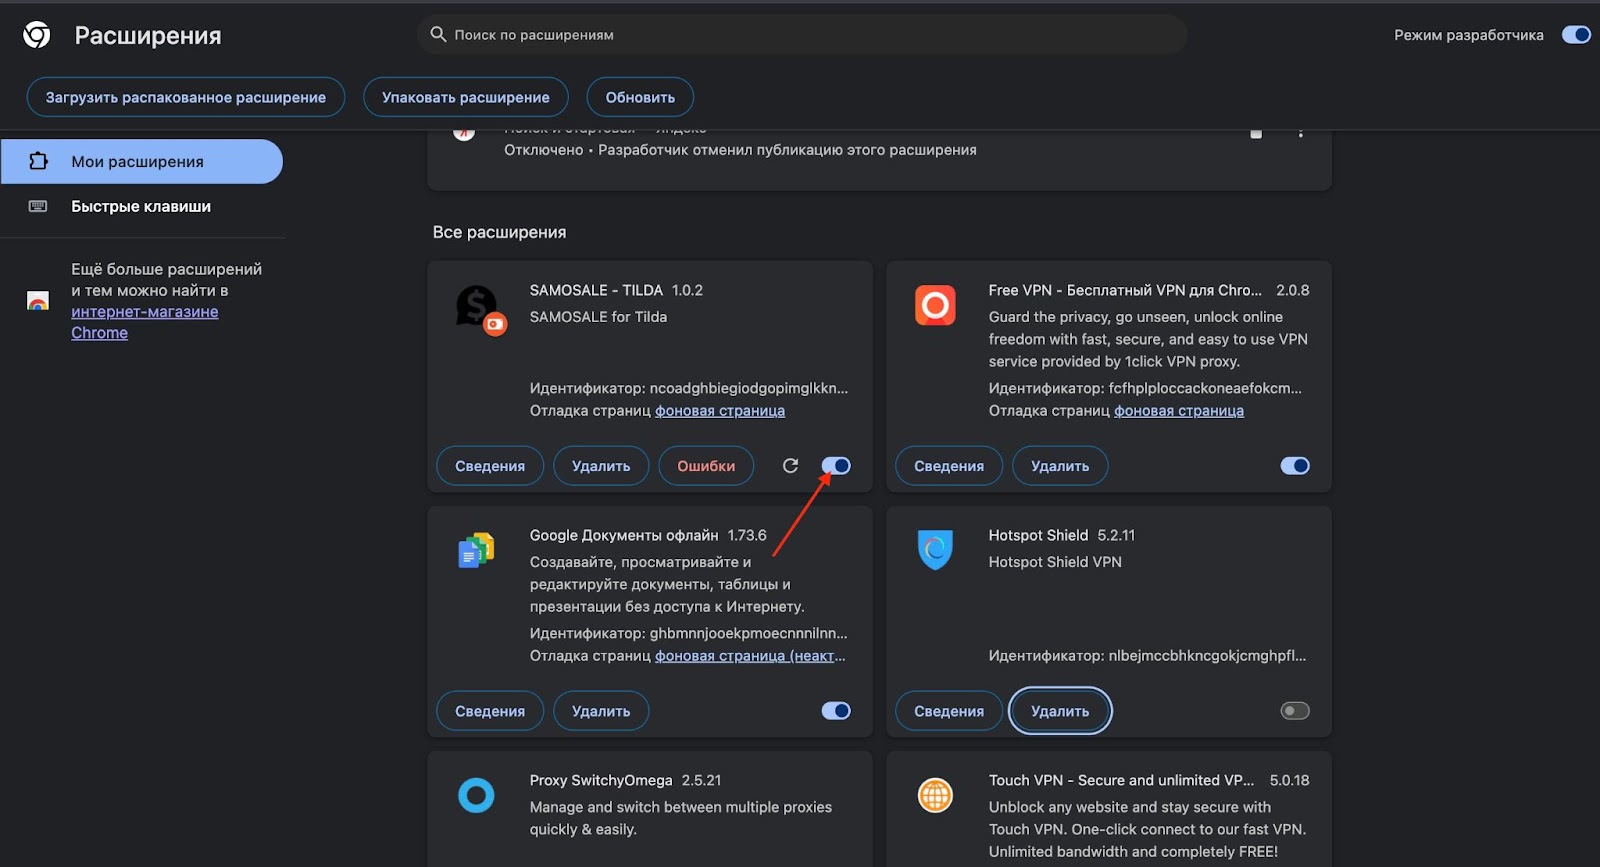Click the Расширения page title
Image resolution: width=1600 pixels, height=867 pixels.
pos(148,36)
